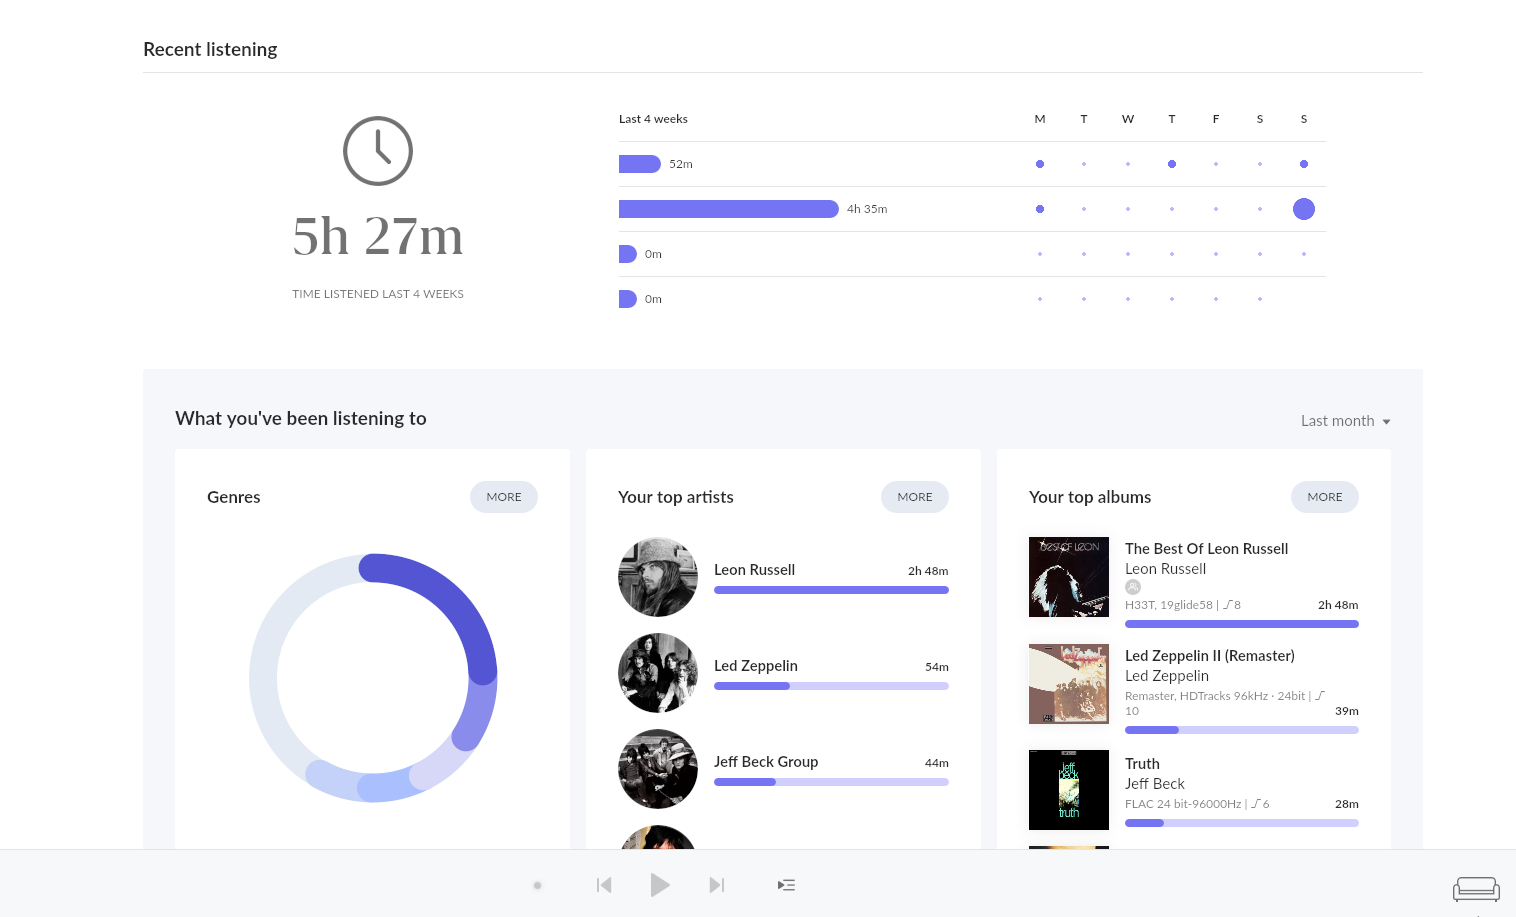Click FLAC 24 bit-96000Hz version text

[x=1197, y=804]
